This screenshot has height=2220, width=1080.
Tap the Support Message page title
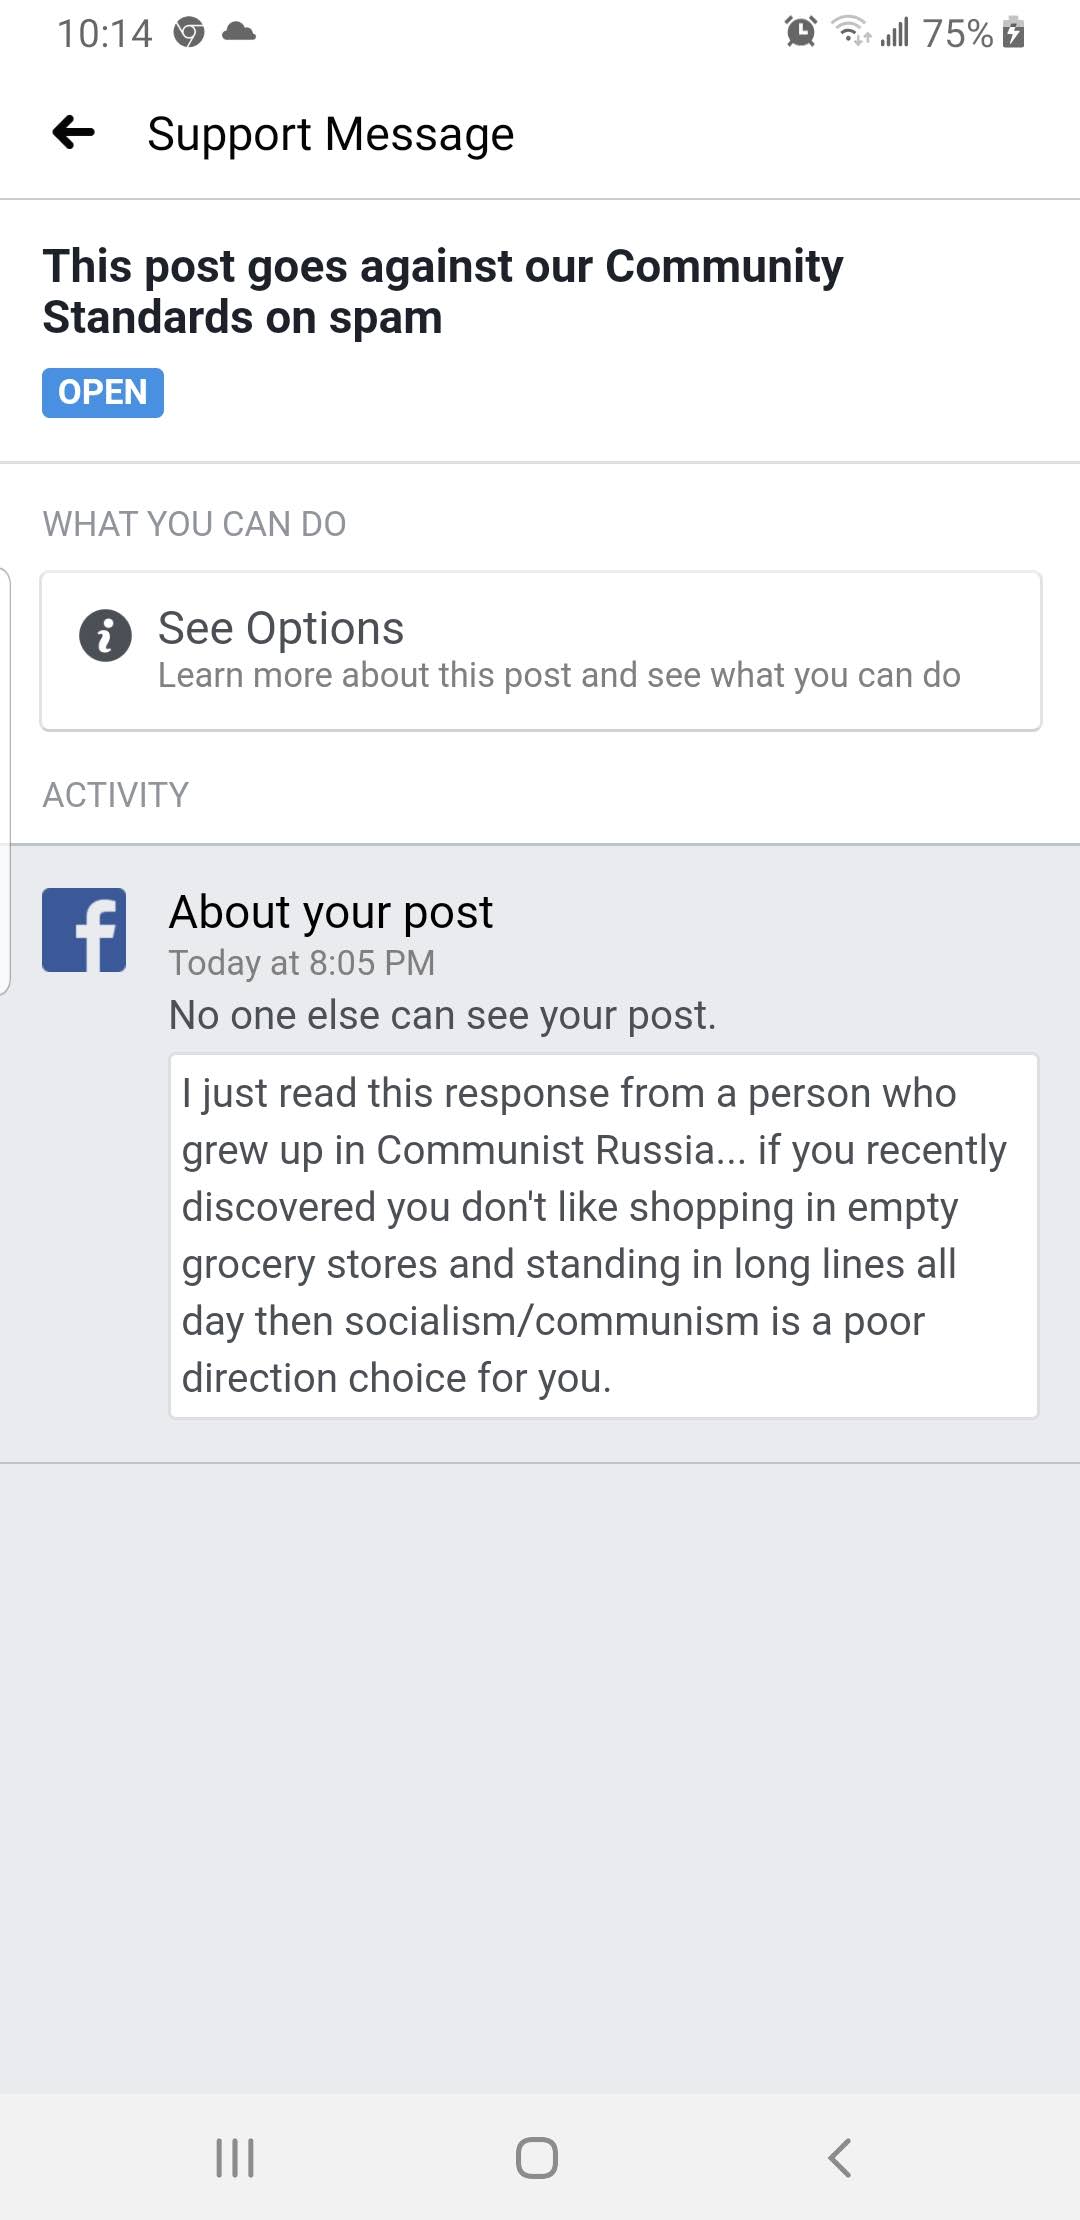(331, 134)
